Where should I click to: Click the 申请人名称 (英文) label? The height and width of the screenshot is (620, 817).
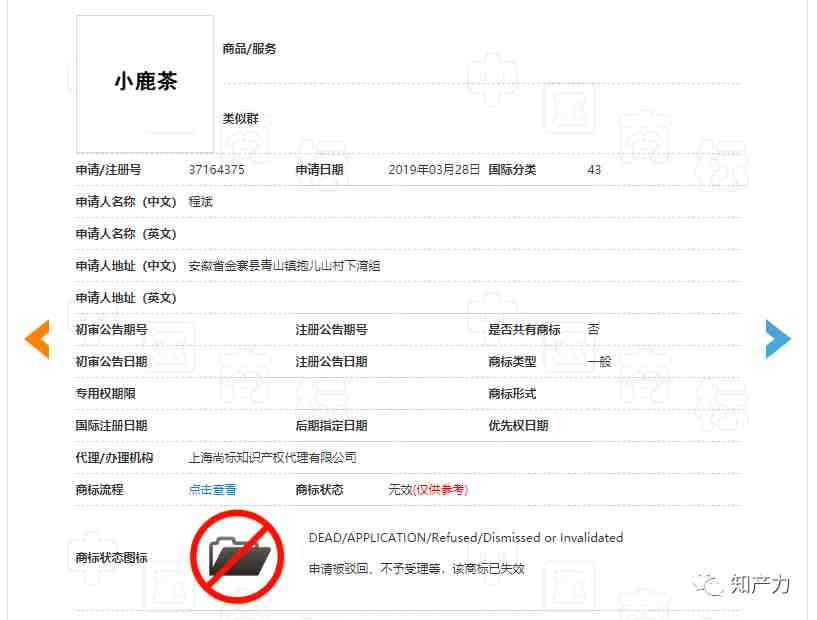[x=126, y=234]
